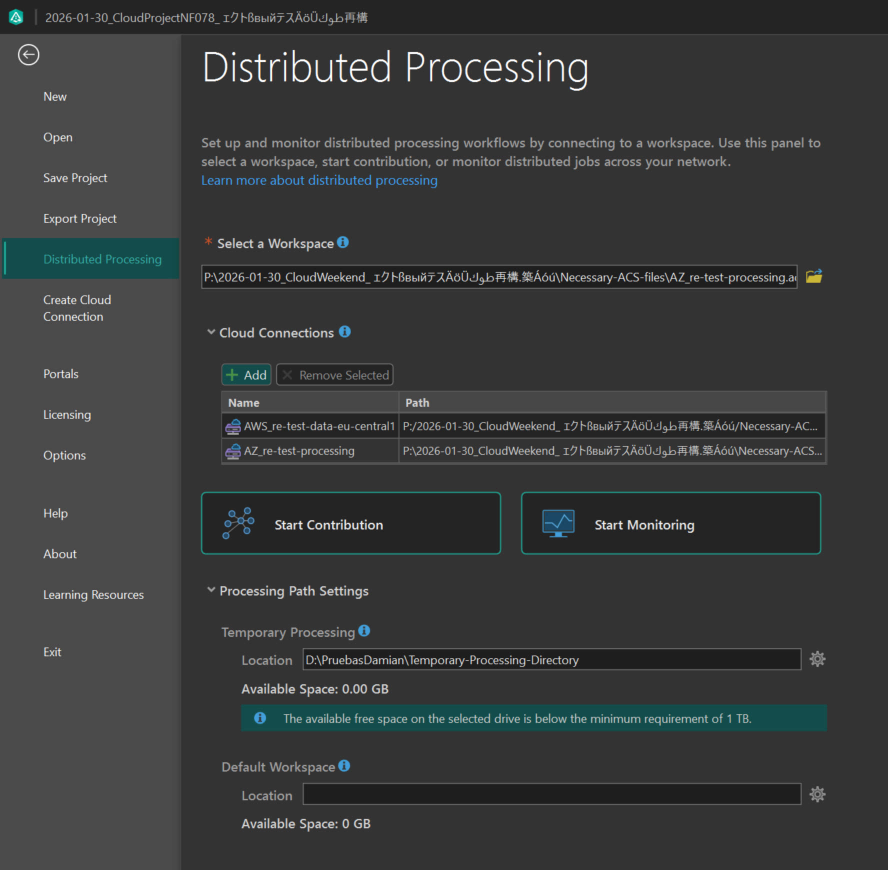Click the empty Default Workspace Location field
Viewport: 888px width, 870px height.
[x=552, y=795]
